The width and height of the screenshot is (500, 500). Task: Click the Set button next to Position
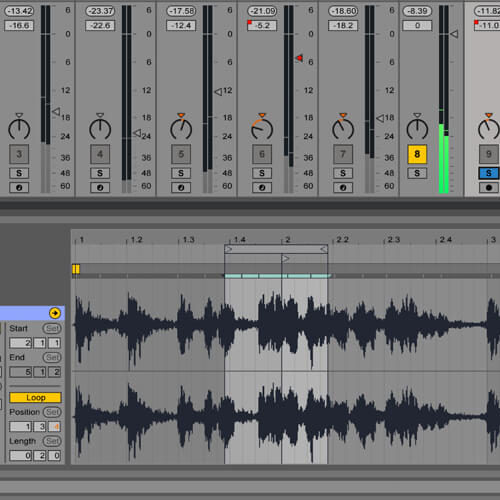tap(52, 412)
